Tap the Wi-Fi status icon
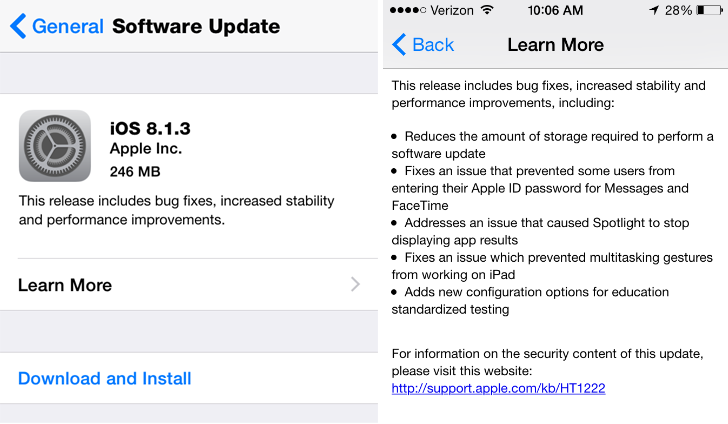The image size is (728, 424). pyautogui.click(x=487, y=10)
